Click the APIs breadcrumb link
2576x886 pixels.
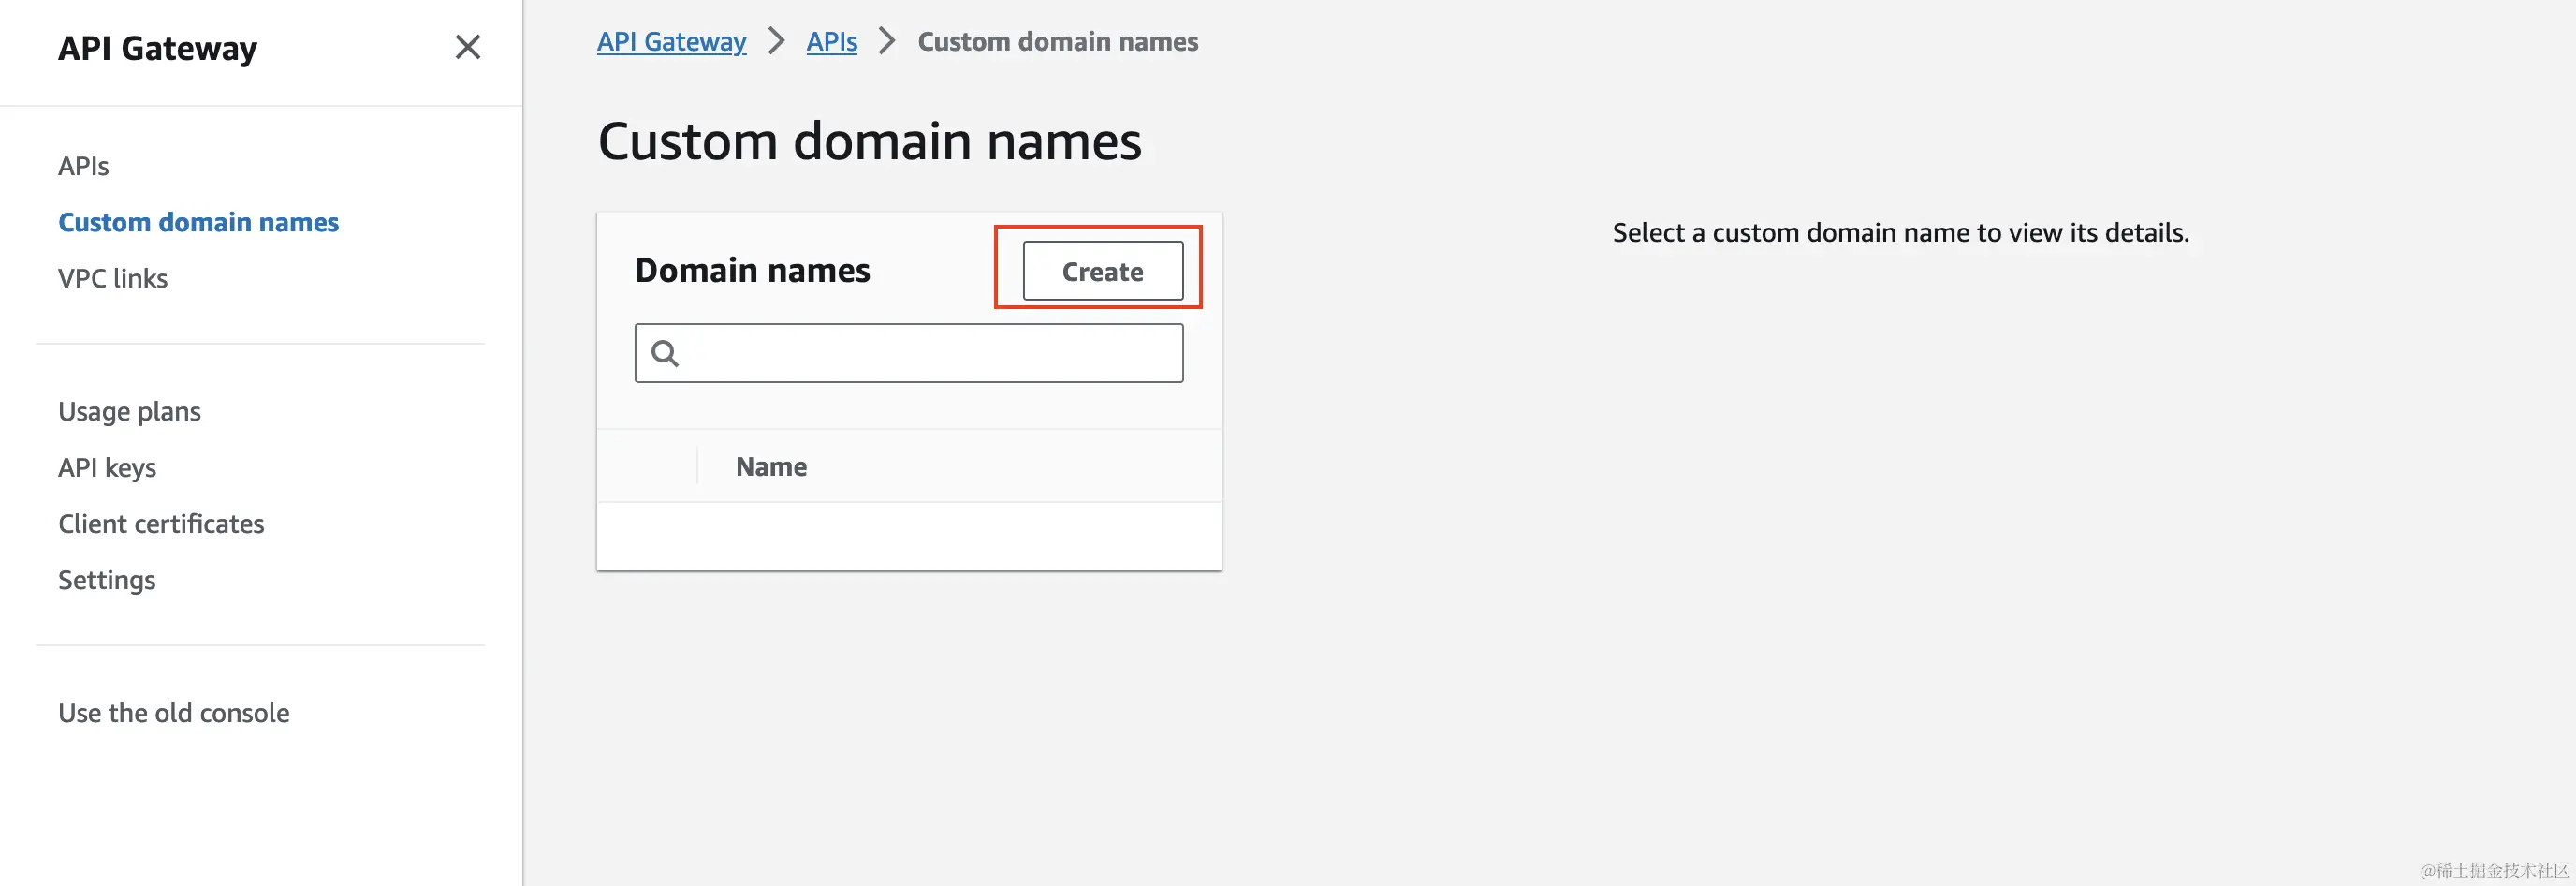[831, 42]
